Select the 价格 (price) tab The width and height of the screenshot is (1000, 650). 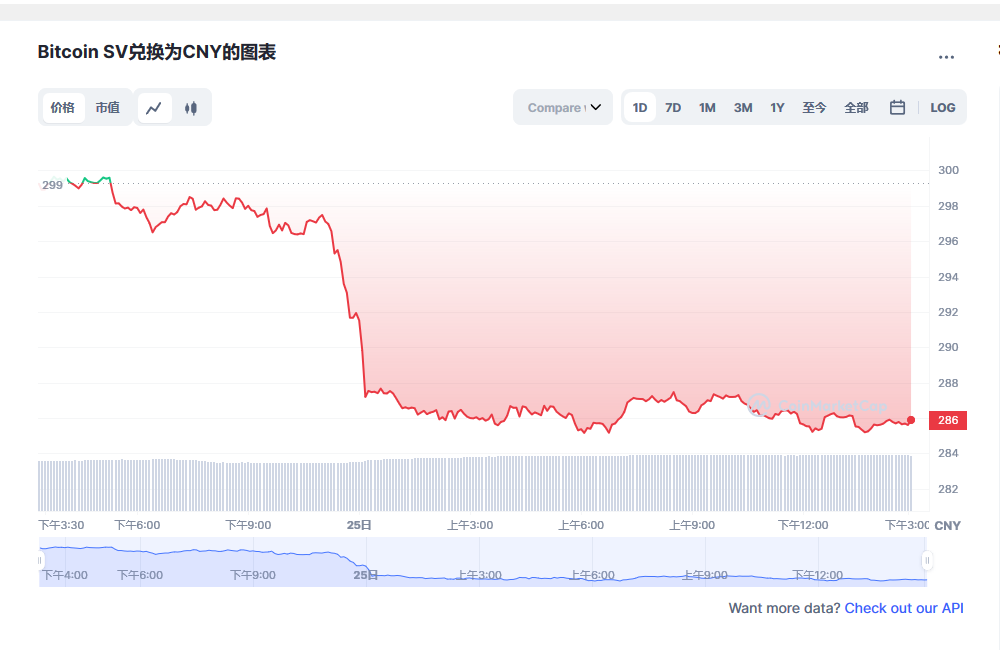tap(63, 107)
